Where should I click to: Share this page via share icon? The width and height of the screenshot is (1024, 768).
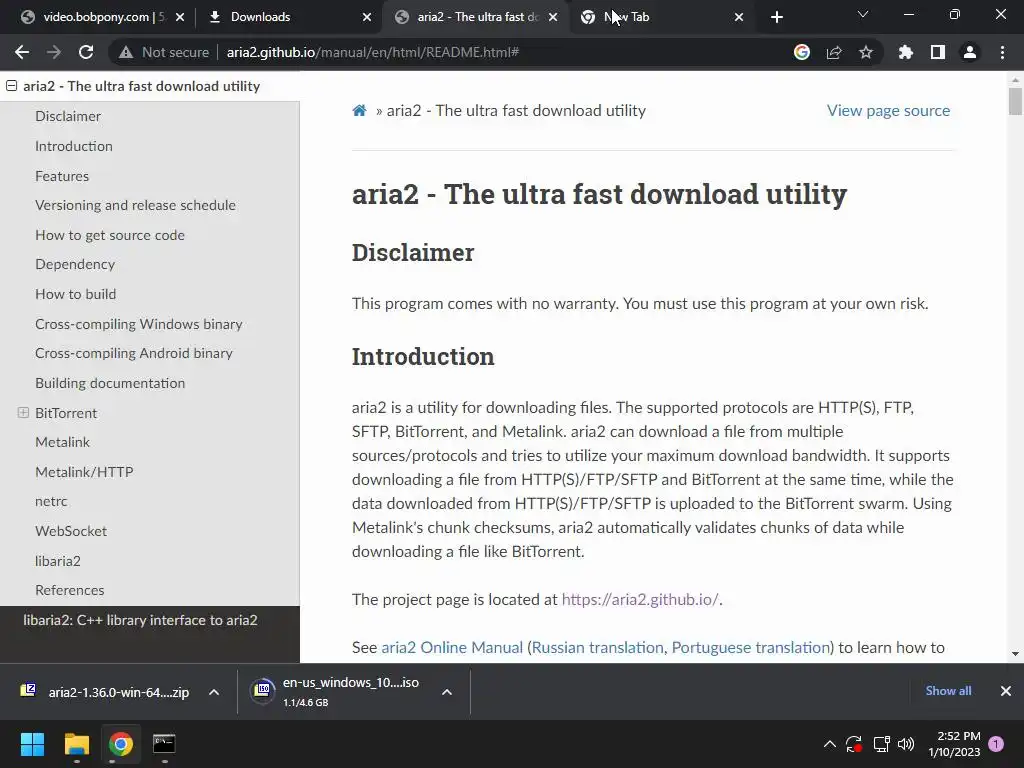tap(834, 52)
